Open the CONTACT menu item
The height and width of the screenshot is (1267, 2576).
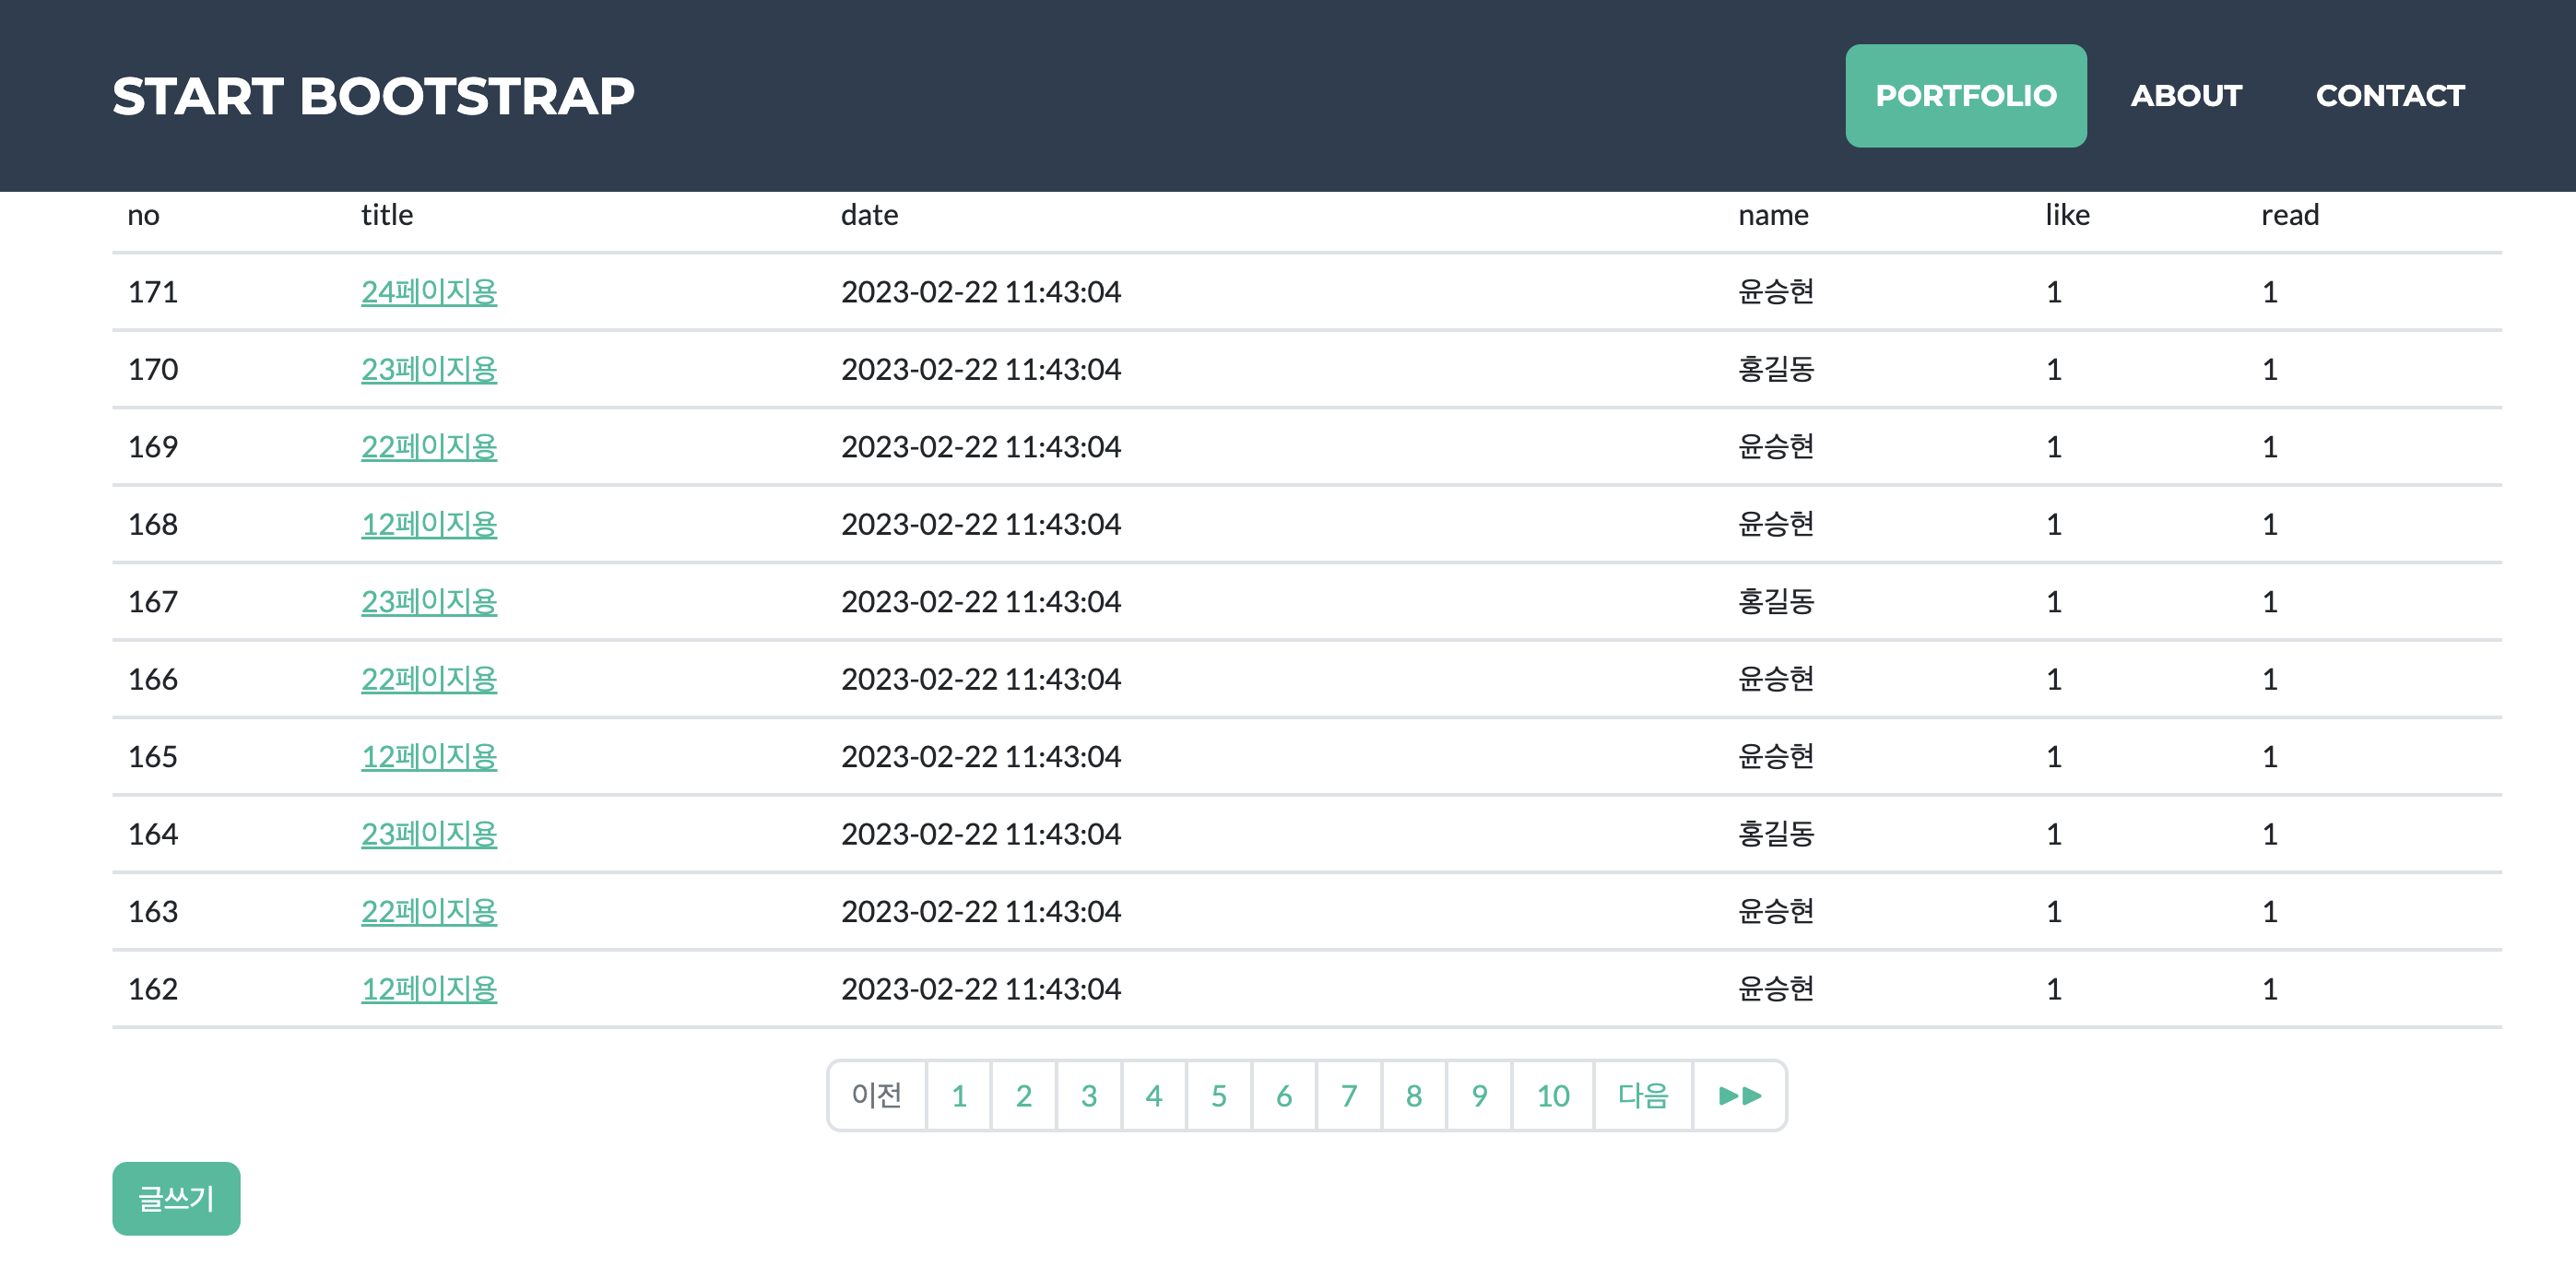pos(2390,96)
